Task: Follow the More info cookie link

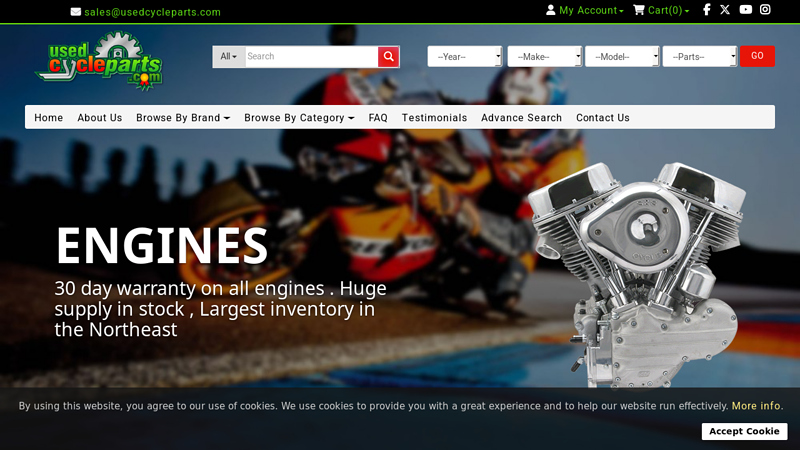Action: coord(756,406)
